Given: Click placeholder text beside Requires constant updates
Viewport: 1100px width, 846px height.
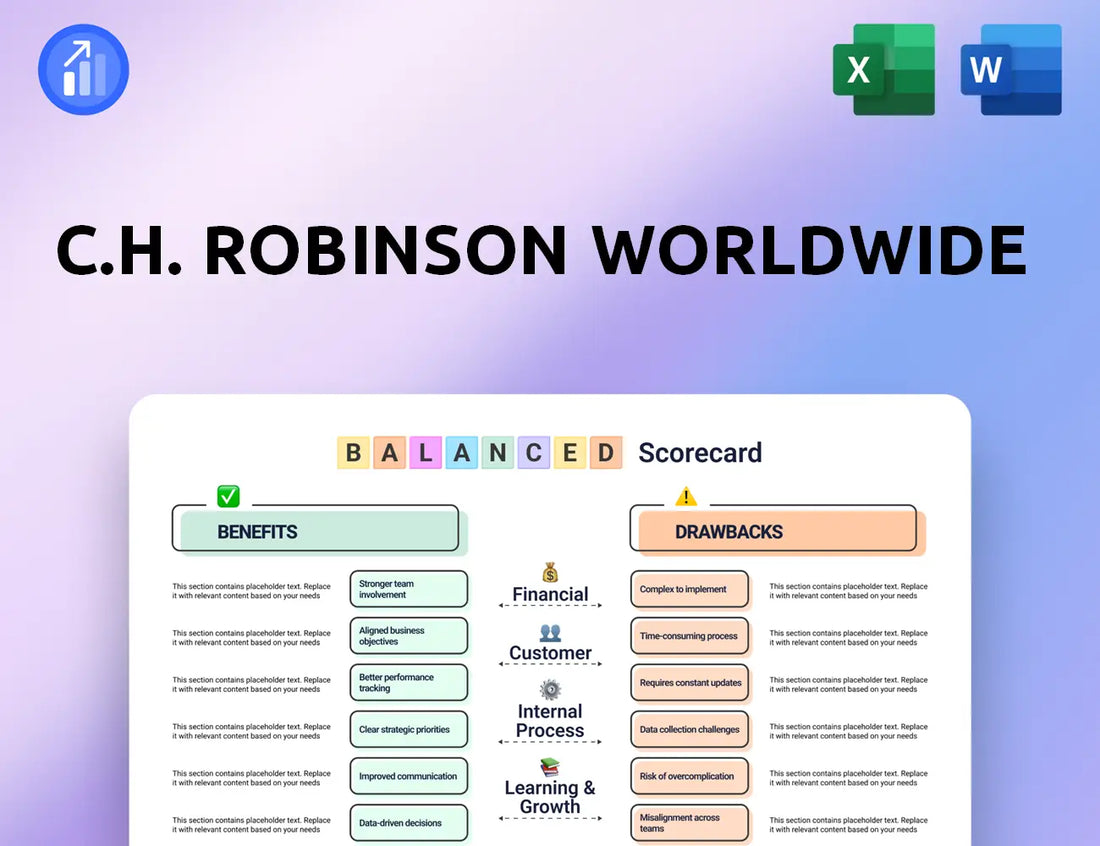Looking at the screenshot, I should click(x=848, y=685).
